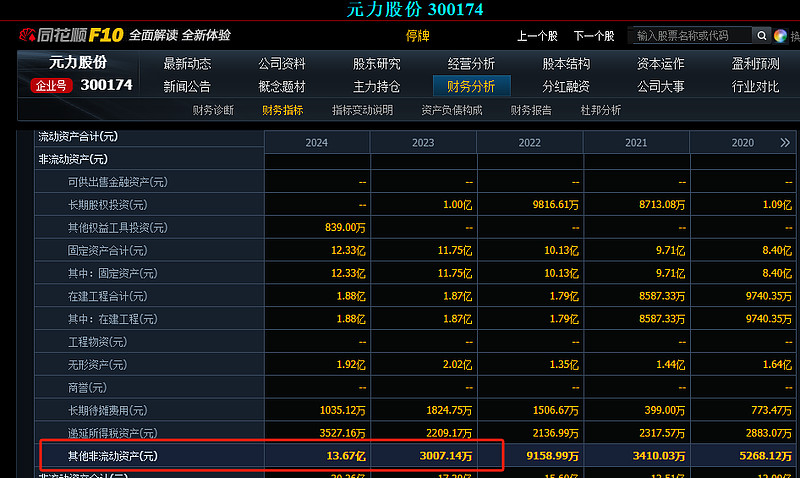Open 最新动态 tab
The width and height of the screenshot is (800, 478).
point(187,64)
